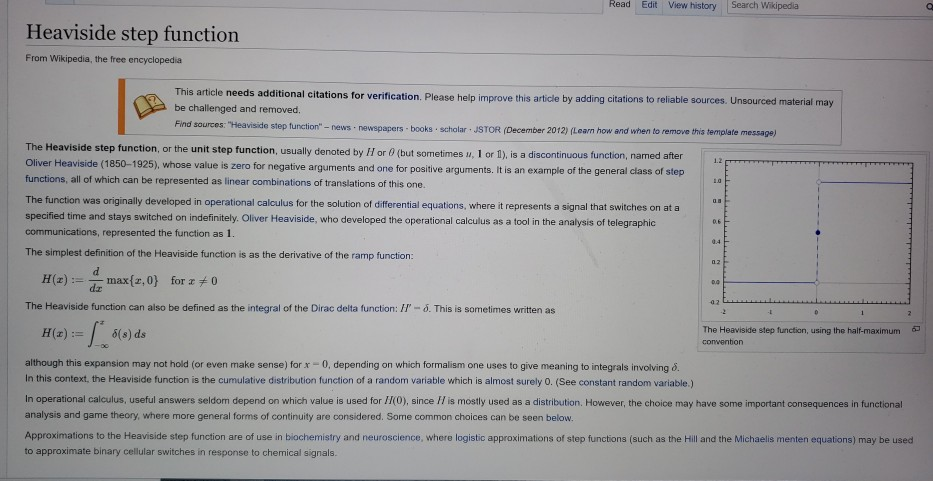This screenshot has width=933, height=481.
Task: Open the first 'Oliver Heaviside' link (1850–1925)
Action: pyautogui.click(x=62, y=163)
